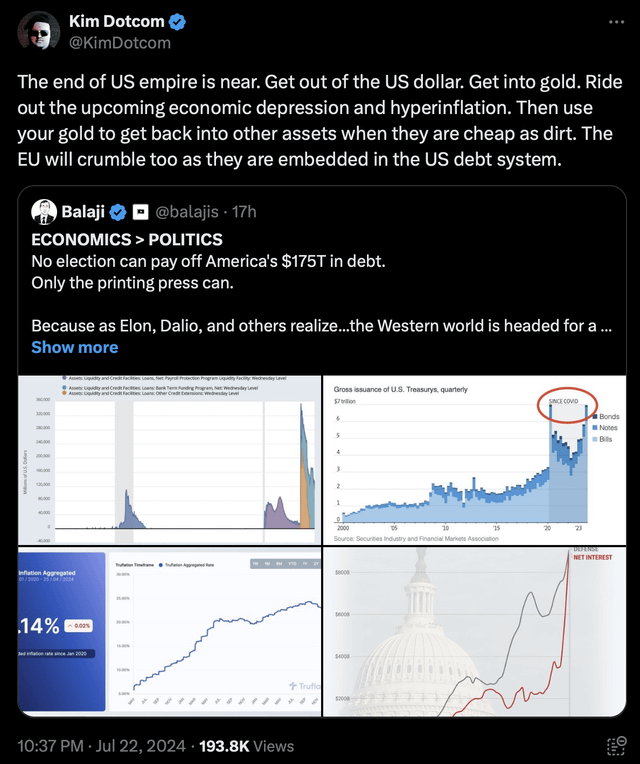Open the @KimDotcom handle link

pyautogui.click(x=119, y=43)
